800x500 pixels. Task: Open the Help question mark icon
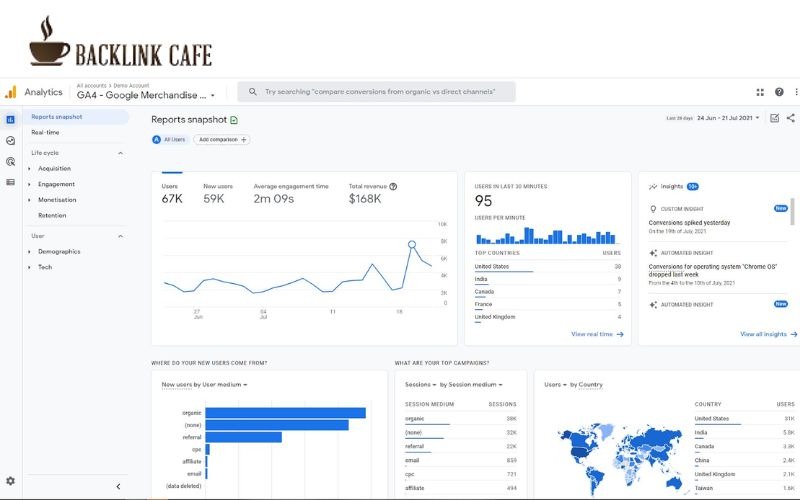tap(779, 92)
